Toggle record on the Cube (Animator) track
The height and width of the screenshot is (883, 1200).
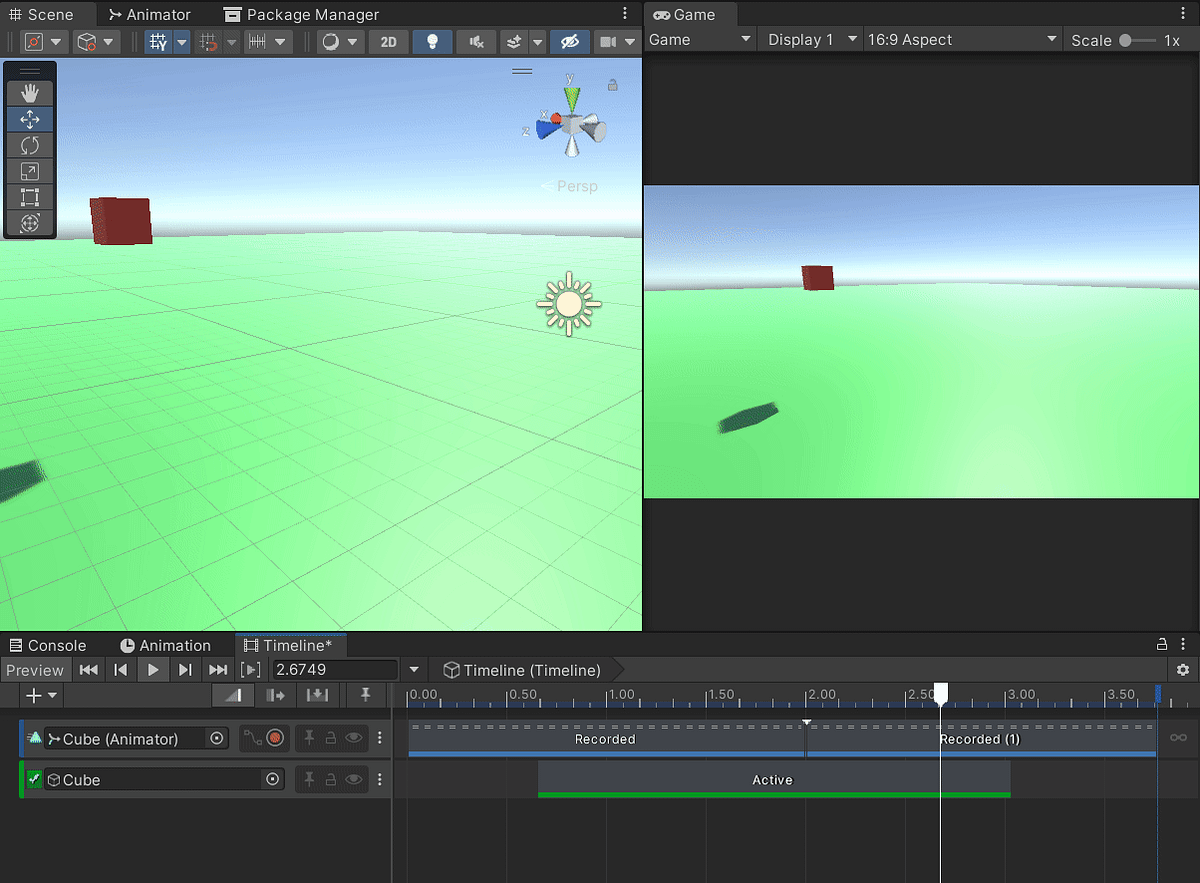pos(275,739)
